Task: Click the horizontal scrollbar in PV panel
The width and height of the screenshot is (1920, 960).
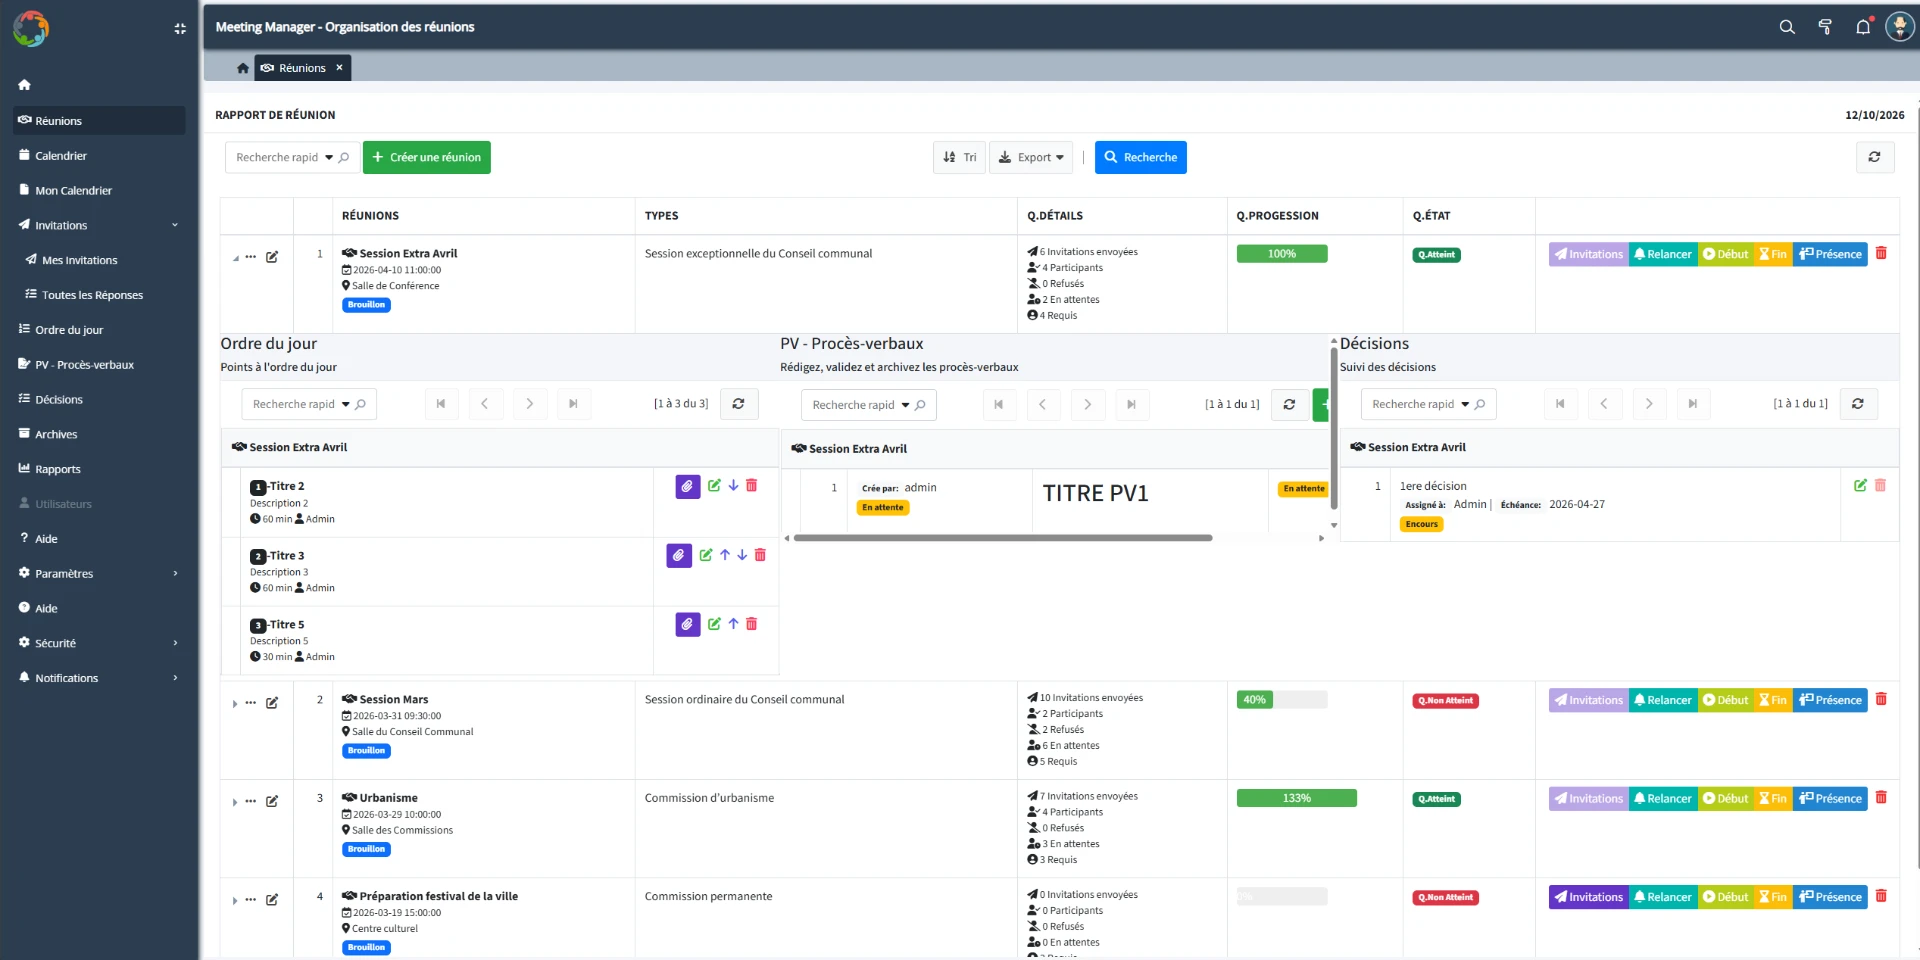Action: pyautogui.click(x=1003, y=538)
